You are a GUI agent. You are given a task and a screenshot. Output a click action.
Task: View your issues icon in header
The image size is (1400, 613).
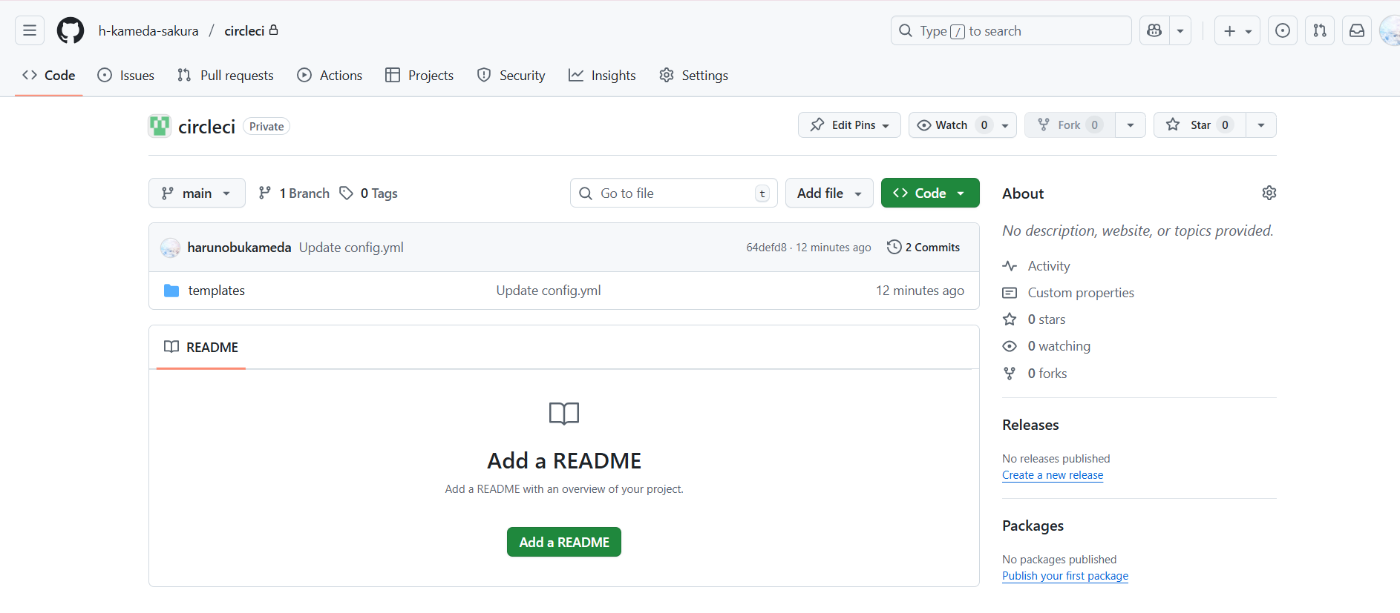pyautogui.click(x=1283, y=31)
